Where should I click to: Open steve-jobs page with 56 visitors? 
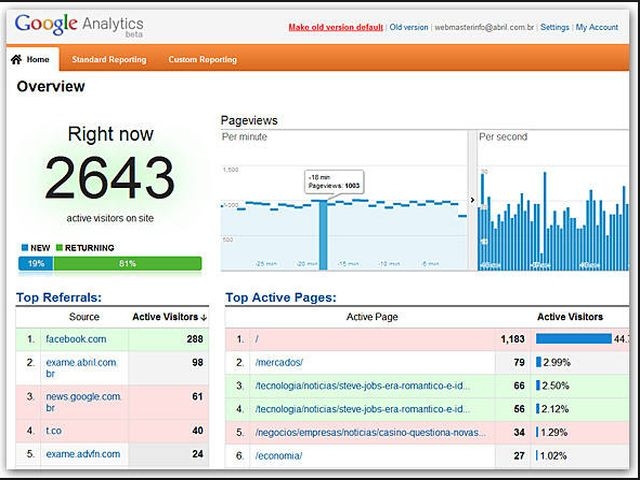pyautogui.click(x=362, y=409)
